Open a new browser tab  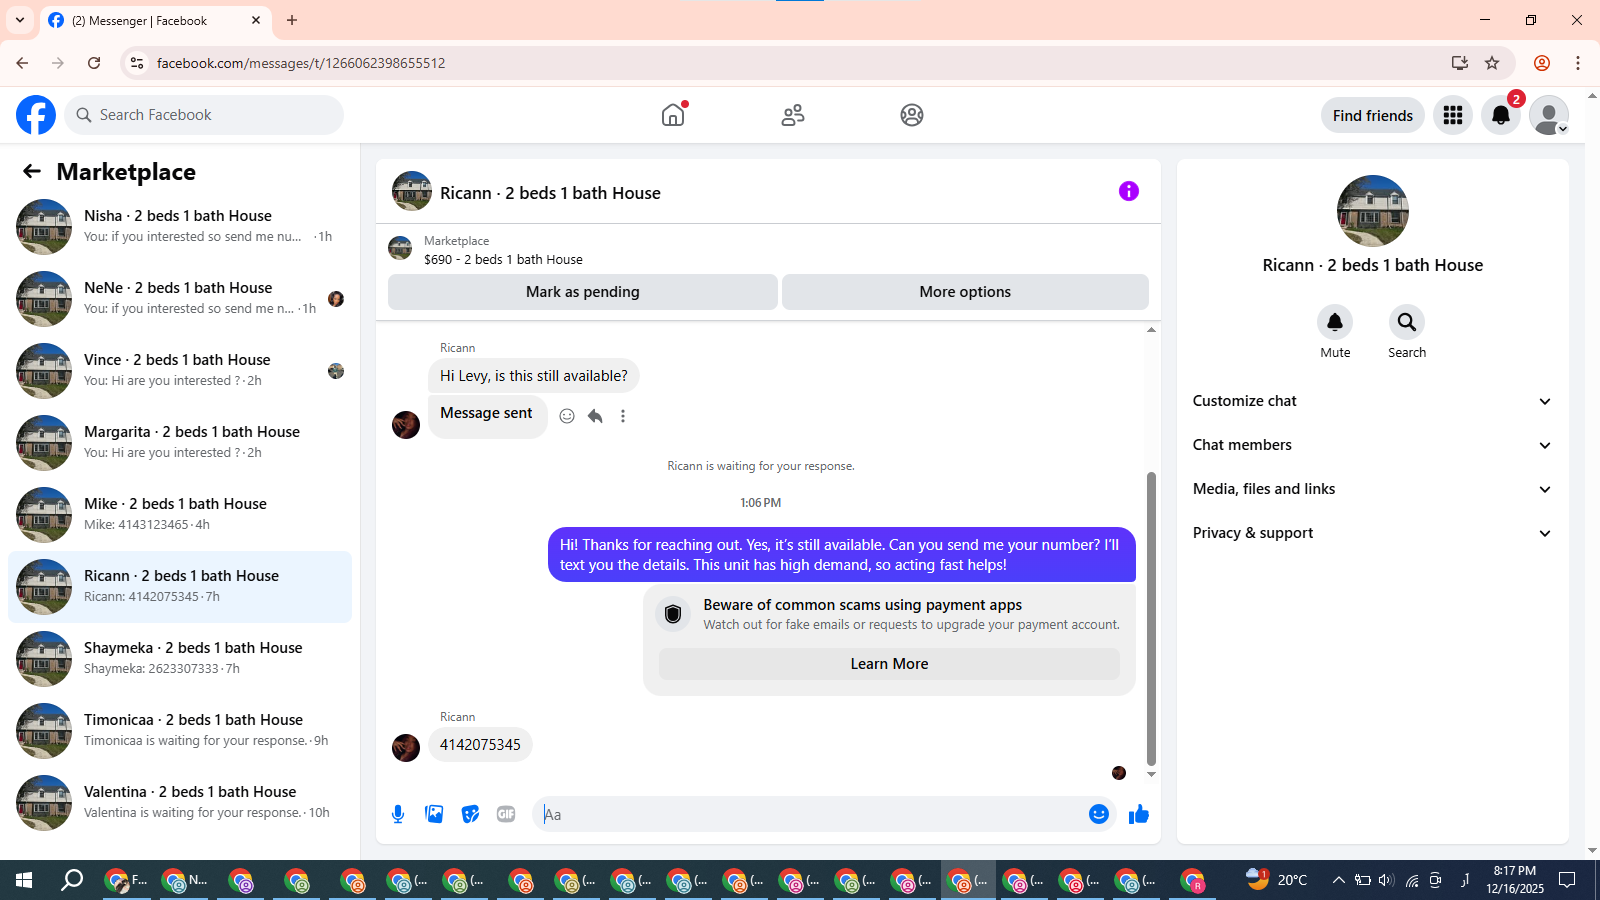point(292,20)
